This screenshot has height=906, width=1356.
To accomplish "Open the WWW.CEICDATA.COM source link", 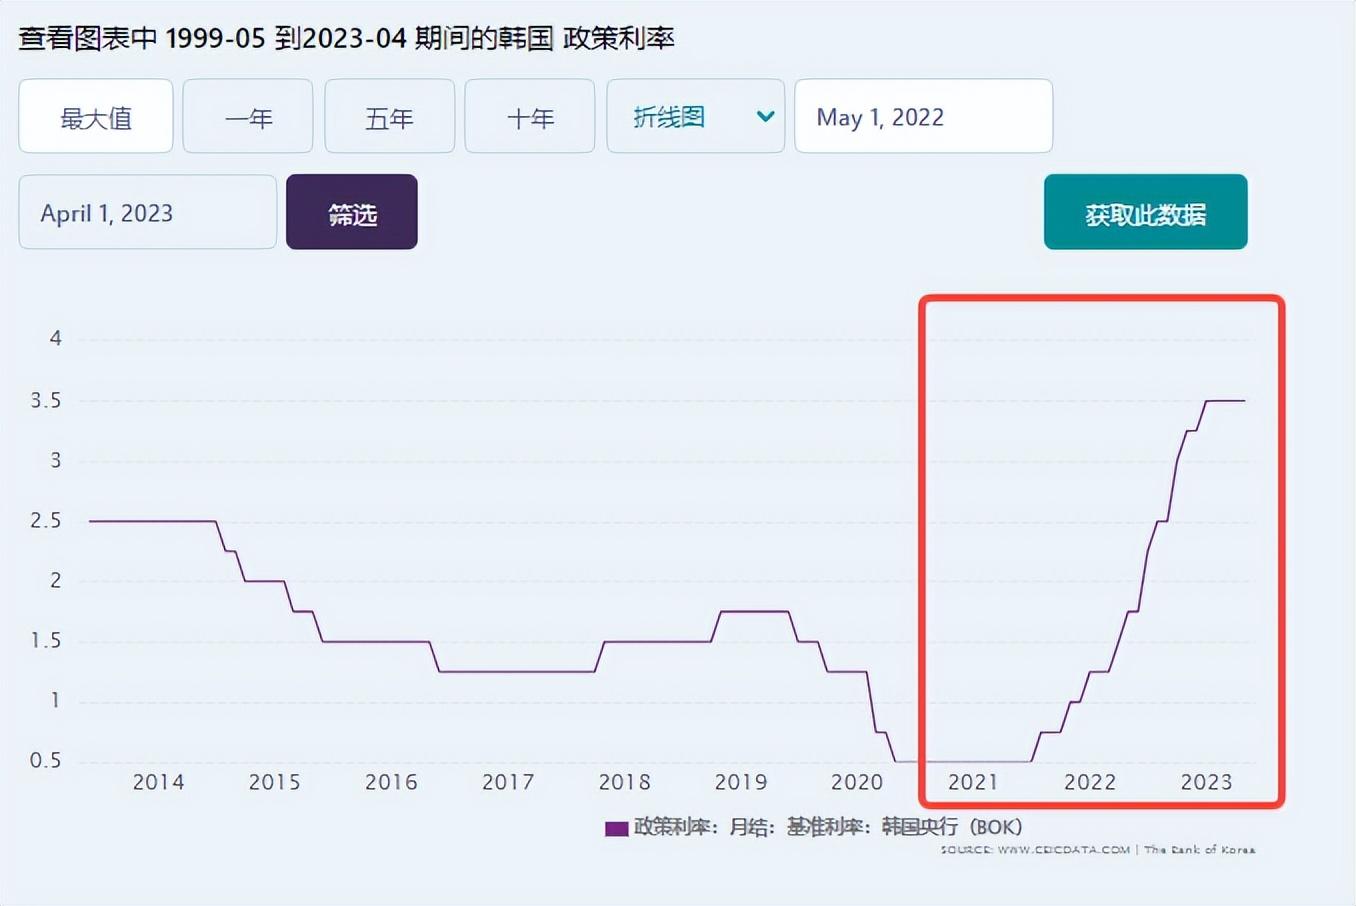I will point(1062,848).
